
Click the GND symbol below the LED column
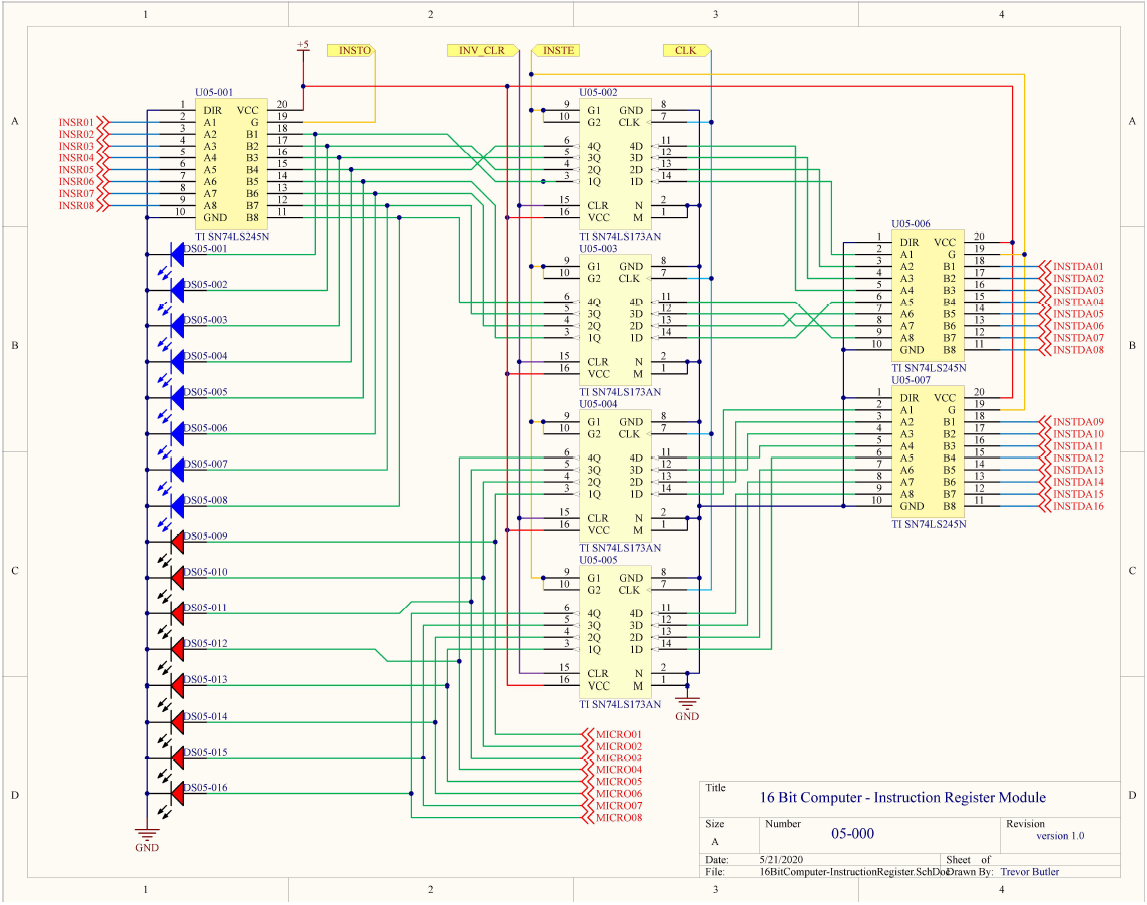click(x=147, y=836)
